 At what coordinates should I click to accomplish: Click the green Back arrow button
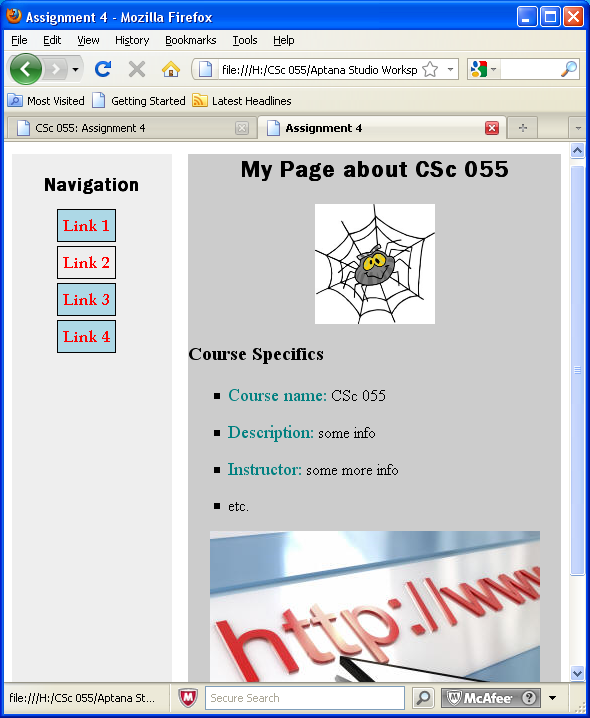tap(26, 69)
